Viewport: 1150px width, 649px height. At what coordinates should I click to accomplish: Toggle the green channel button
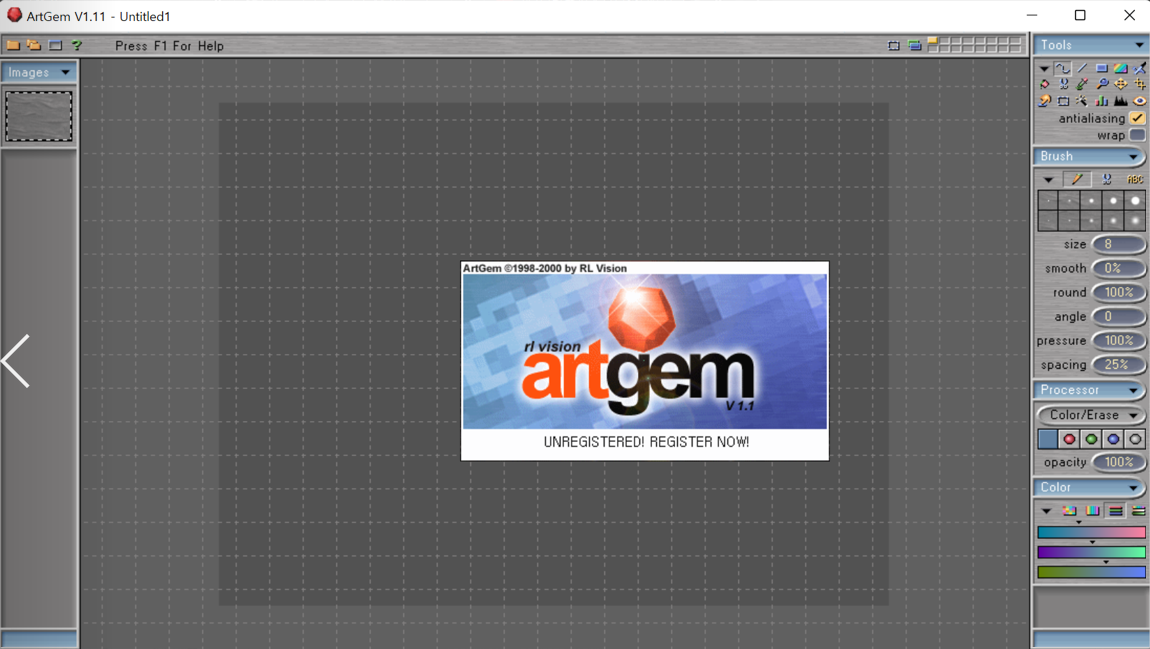pyautogui.click(x=1091, y=439)
